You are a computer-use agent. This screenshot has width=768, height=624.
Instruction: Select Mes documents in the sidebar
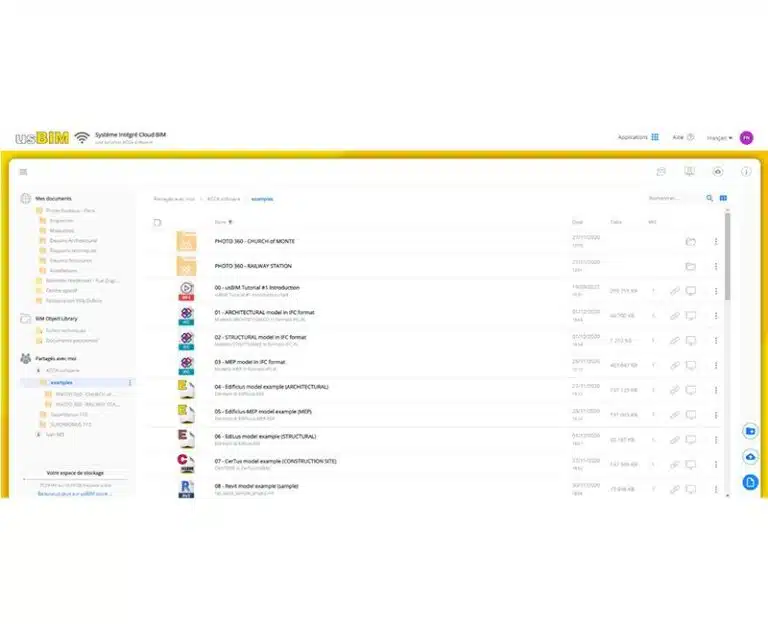coord(52,198)
